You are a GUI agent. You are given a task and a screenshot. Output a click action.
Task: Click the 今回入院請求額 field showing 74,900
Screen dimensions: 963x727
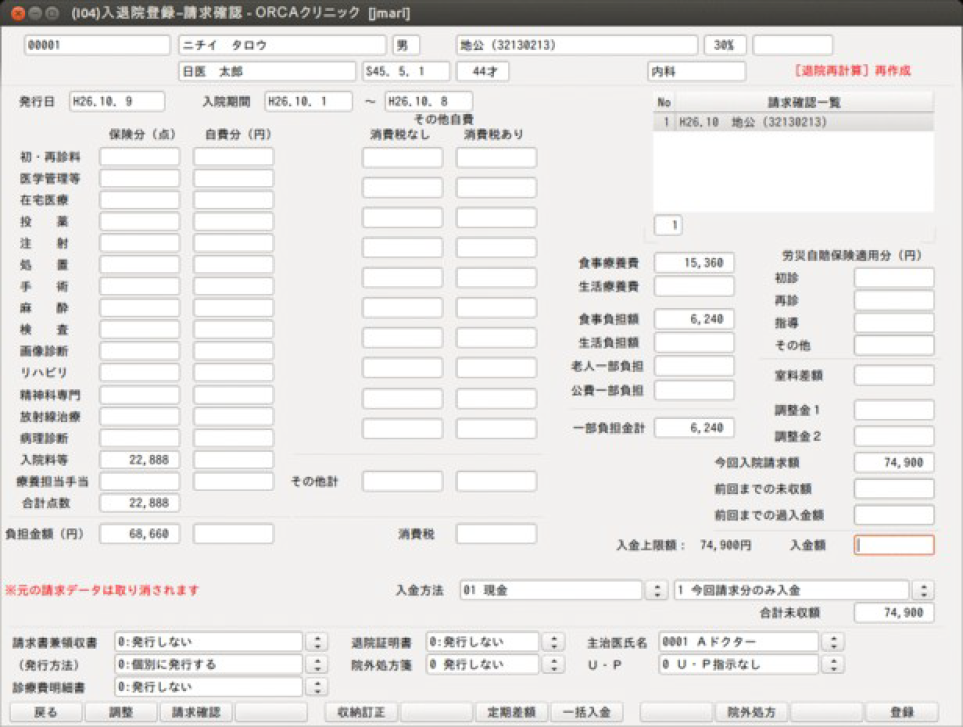point(894,462)
